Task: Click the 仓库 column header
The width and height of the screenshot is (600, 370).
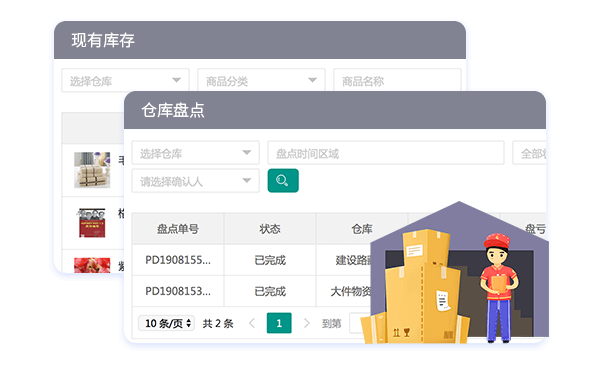Action: pyautogui.click(x=362, y=229)
